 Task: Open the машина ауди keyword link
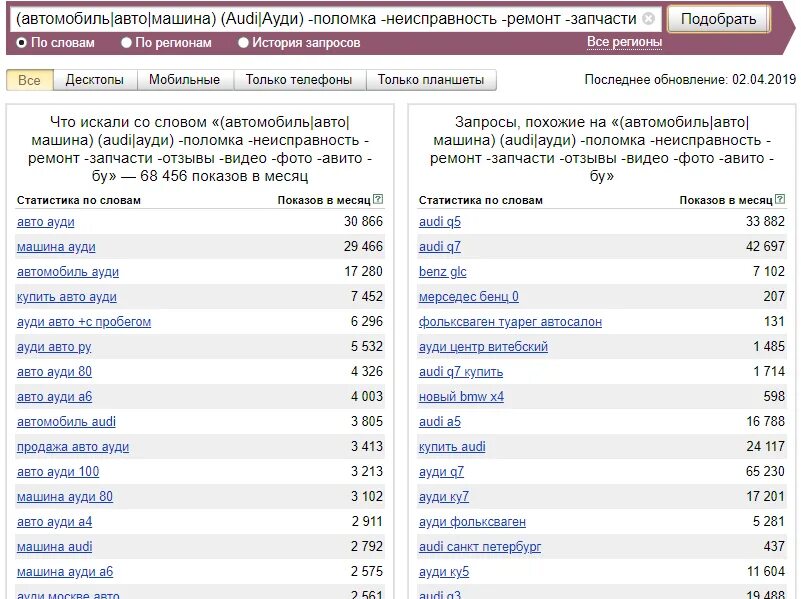pyautogui.click(x=56, y=247)
